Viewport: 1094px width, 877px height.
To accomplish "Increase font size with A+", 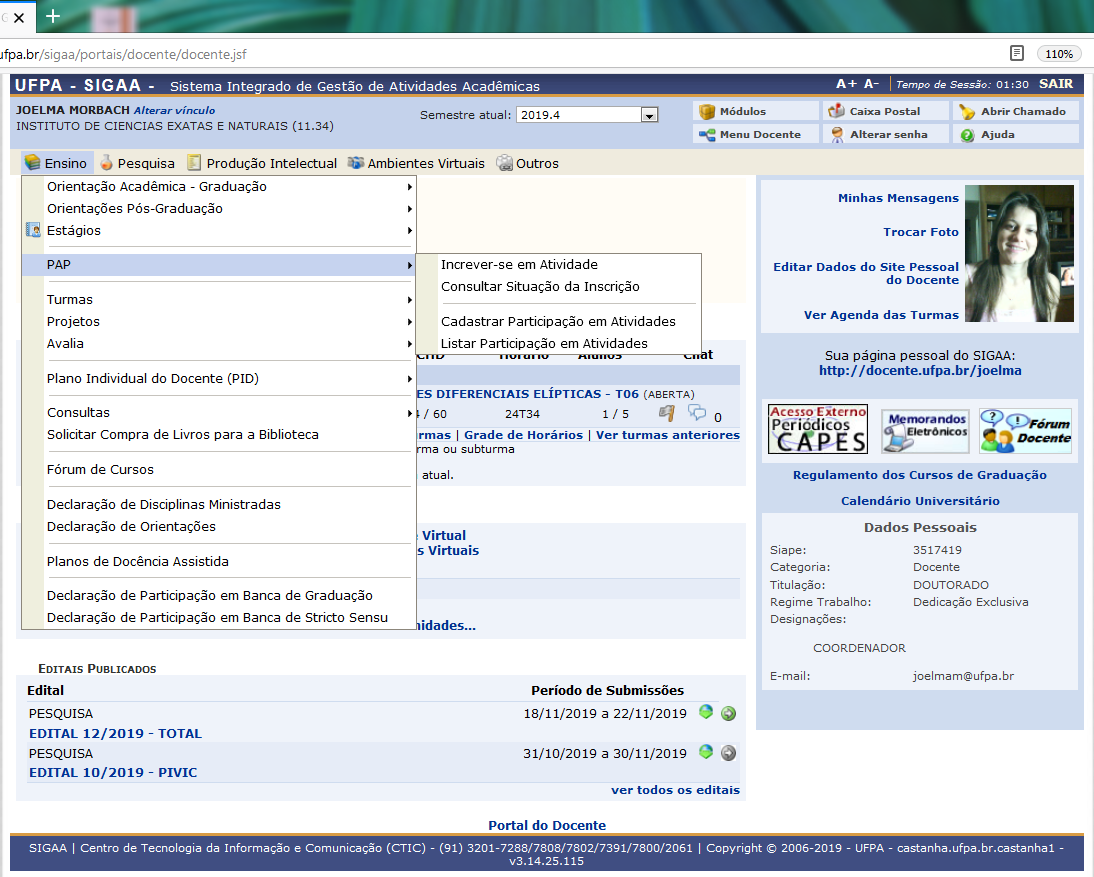I will [846, 84].
